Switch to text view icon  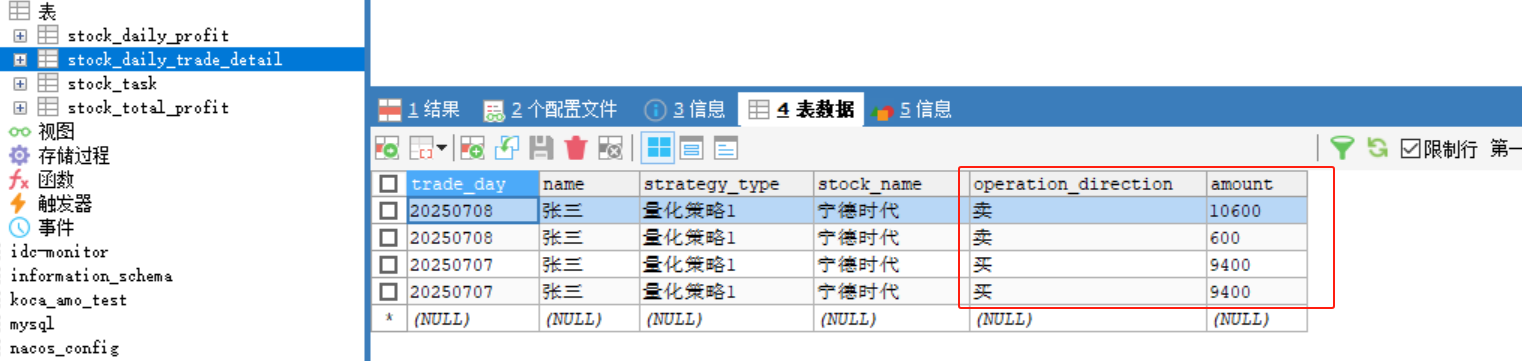pos(725,148)
